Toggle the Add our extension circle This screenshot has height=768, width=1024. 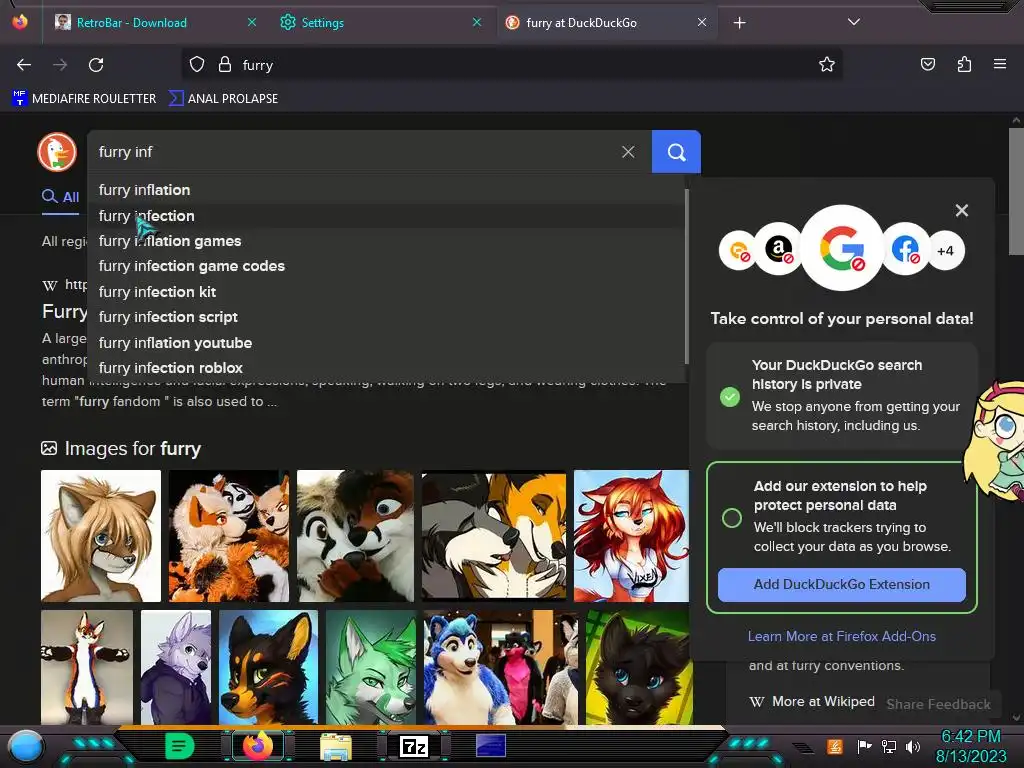pyautogui.click(x=731, y=518)
